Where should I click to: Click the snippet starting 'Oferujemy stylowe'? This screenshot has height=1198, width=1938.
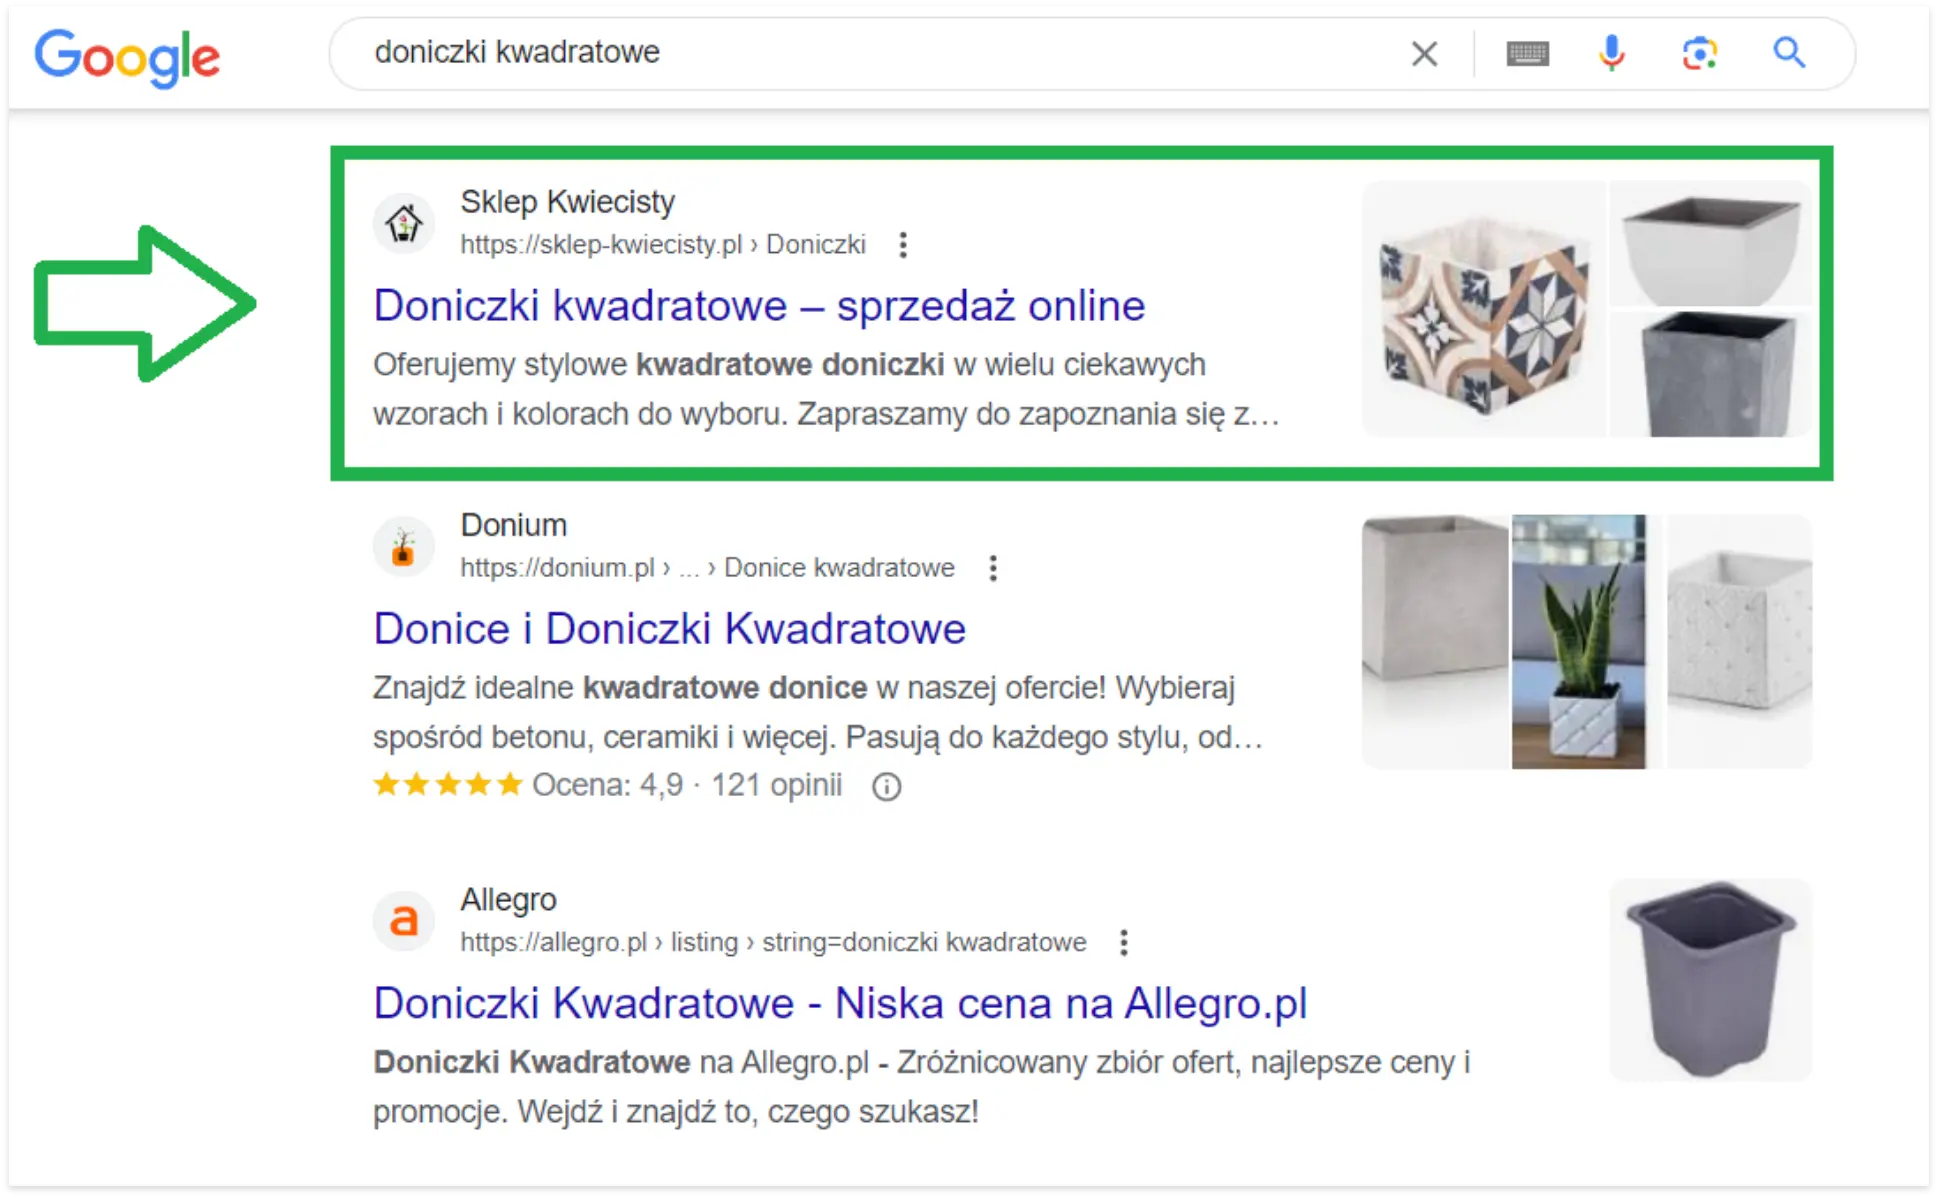[826, 389]
